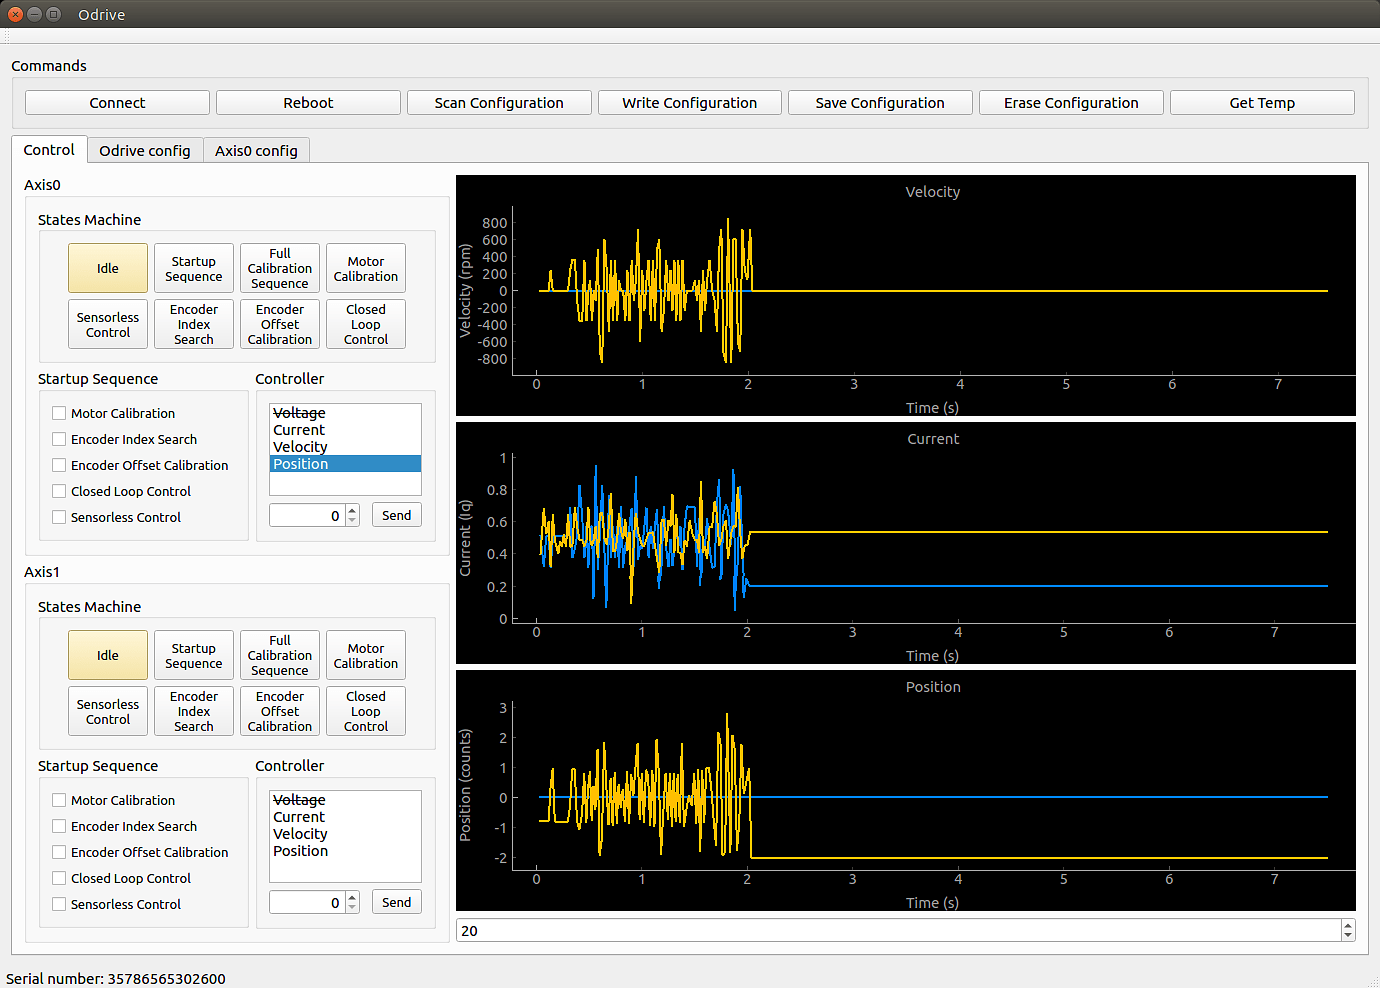Enable Axis0 Motor Calibration checkbox
The width and height of the screenshot is (1380, 988).
(x=60, y=413)
